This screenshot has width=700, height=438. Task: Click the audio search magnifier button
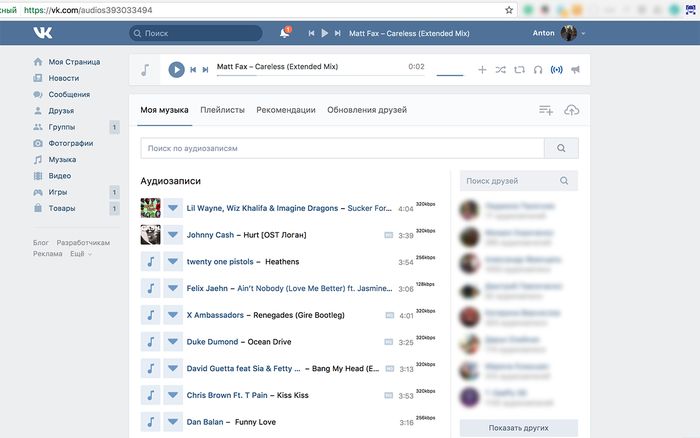[x=561, y=148]
